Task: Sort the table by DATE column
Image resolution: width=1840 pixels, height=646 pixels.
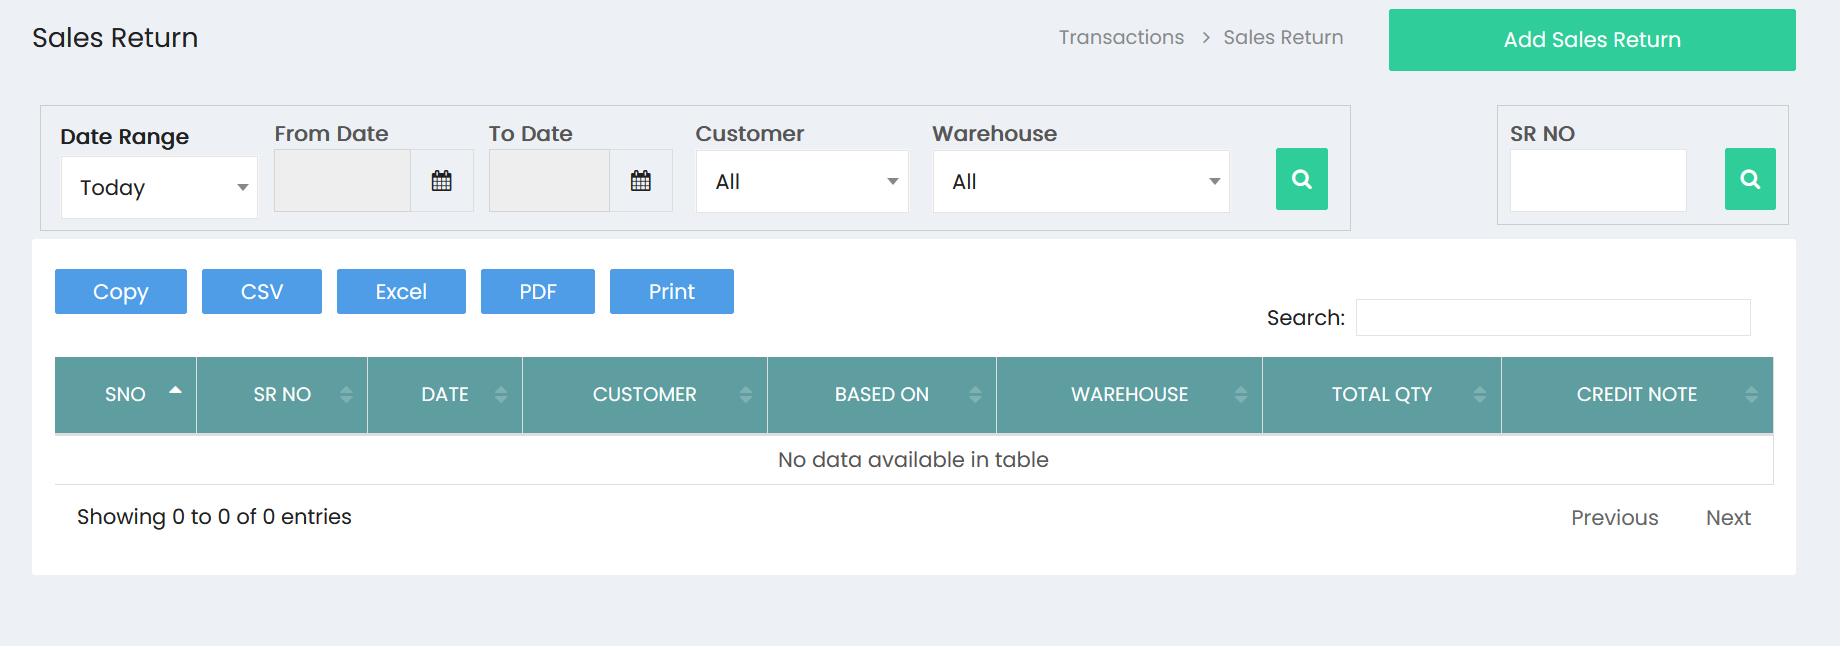Action: [x=445, y=395]
